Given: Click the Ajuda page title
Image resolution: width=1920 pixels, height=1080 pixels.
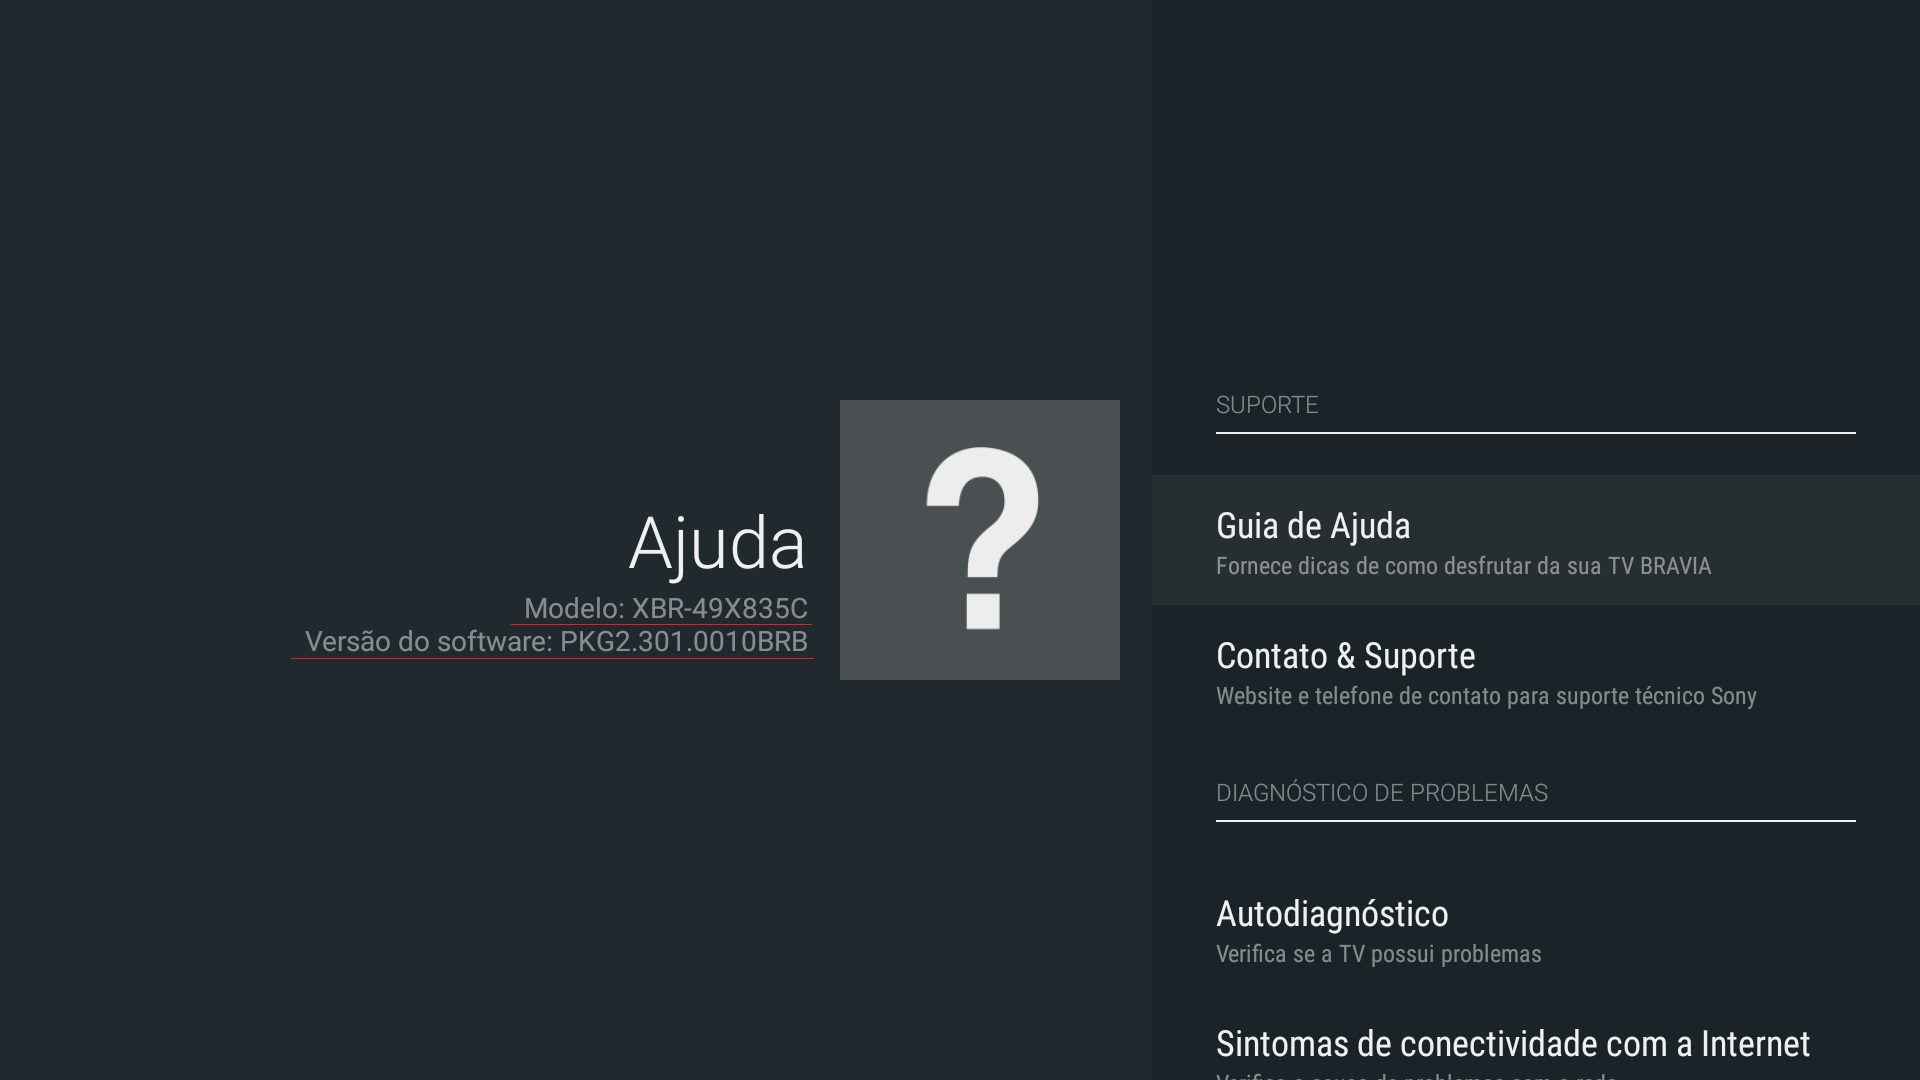Looking at the screenshot, I should pos(716,544).
